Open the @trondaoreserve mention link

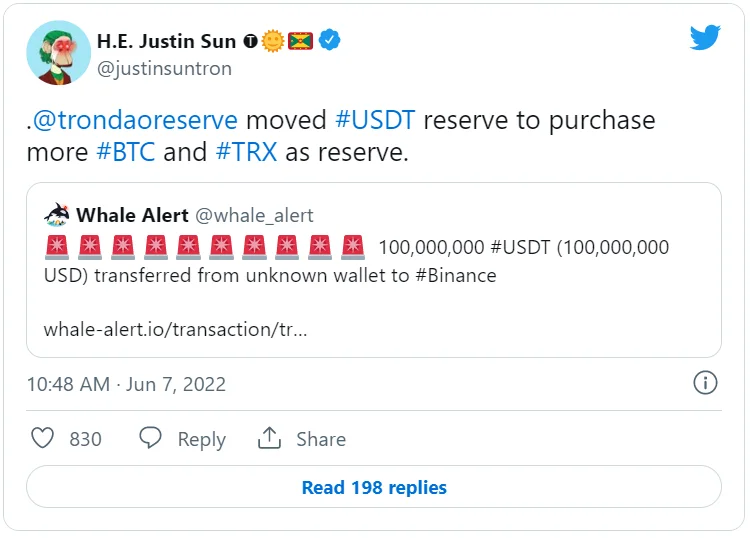point(136,121)
